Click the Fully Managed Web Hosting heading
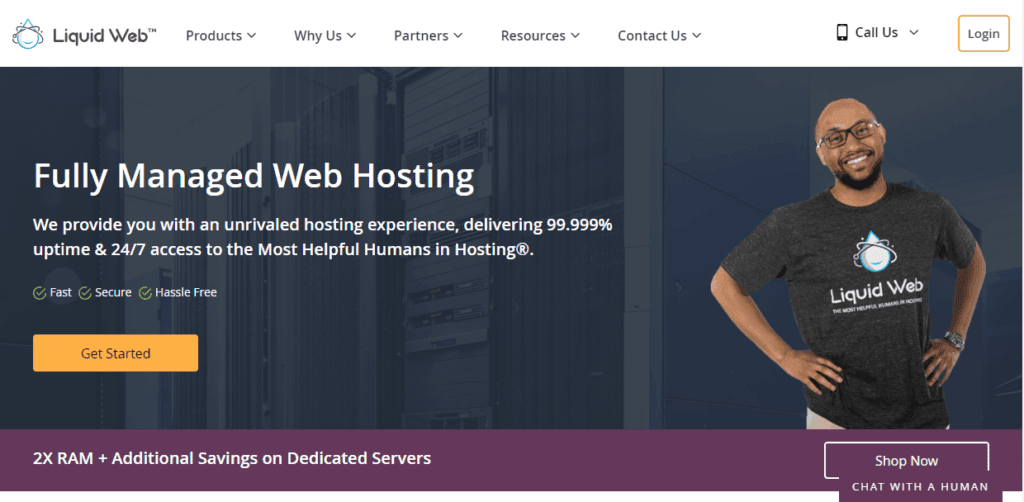 [253, 176]
